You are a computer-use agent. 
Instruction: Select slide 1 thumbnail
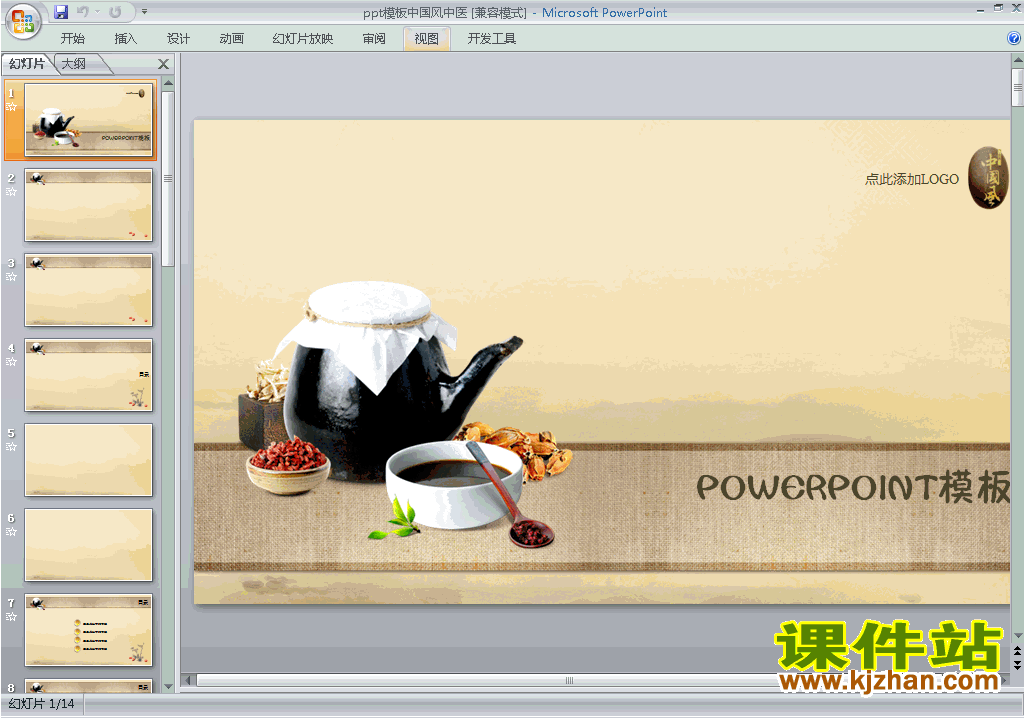tap(89, 120)
